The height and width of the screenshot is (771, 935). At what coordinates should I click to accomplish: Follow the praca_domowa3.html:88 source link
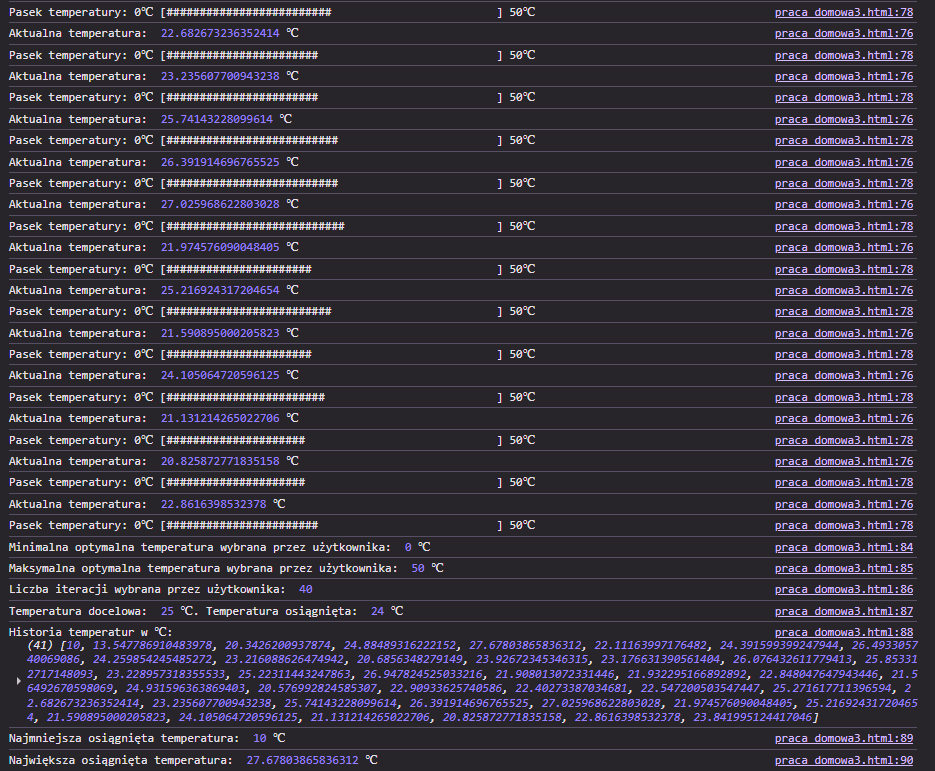[x=843, y=632]
